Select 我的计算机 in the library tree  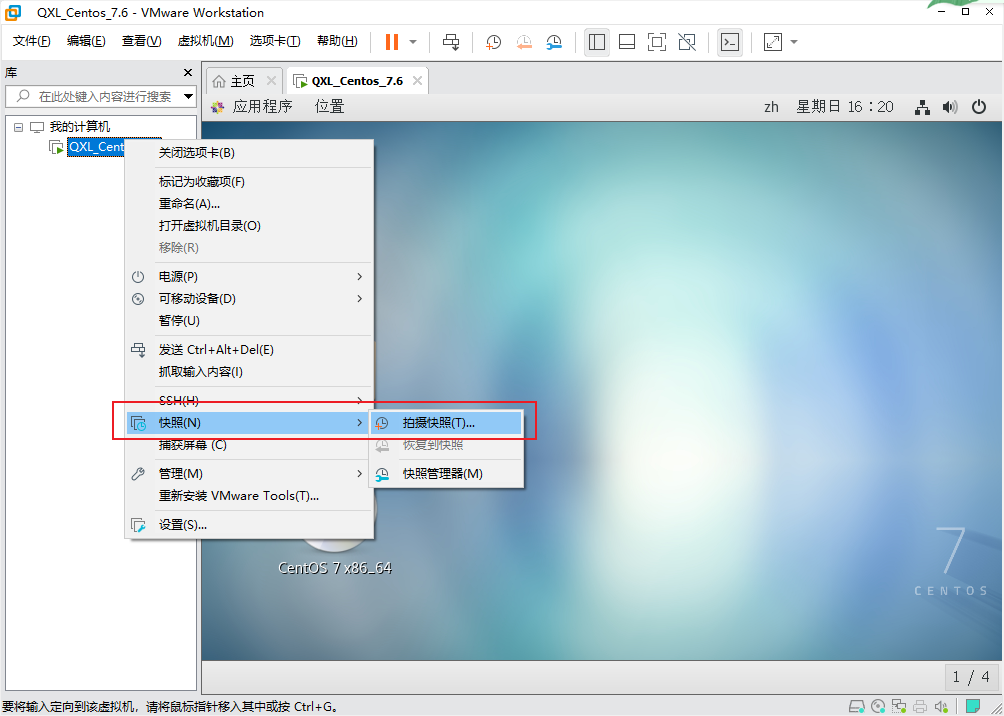(x=80, y=127)
